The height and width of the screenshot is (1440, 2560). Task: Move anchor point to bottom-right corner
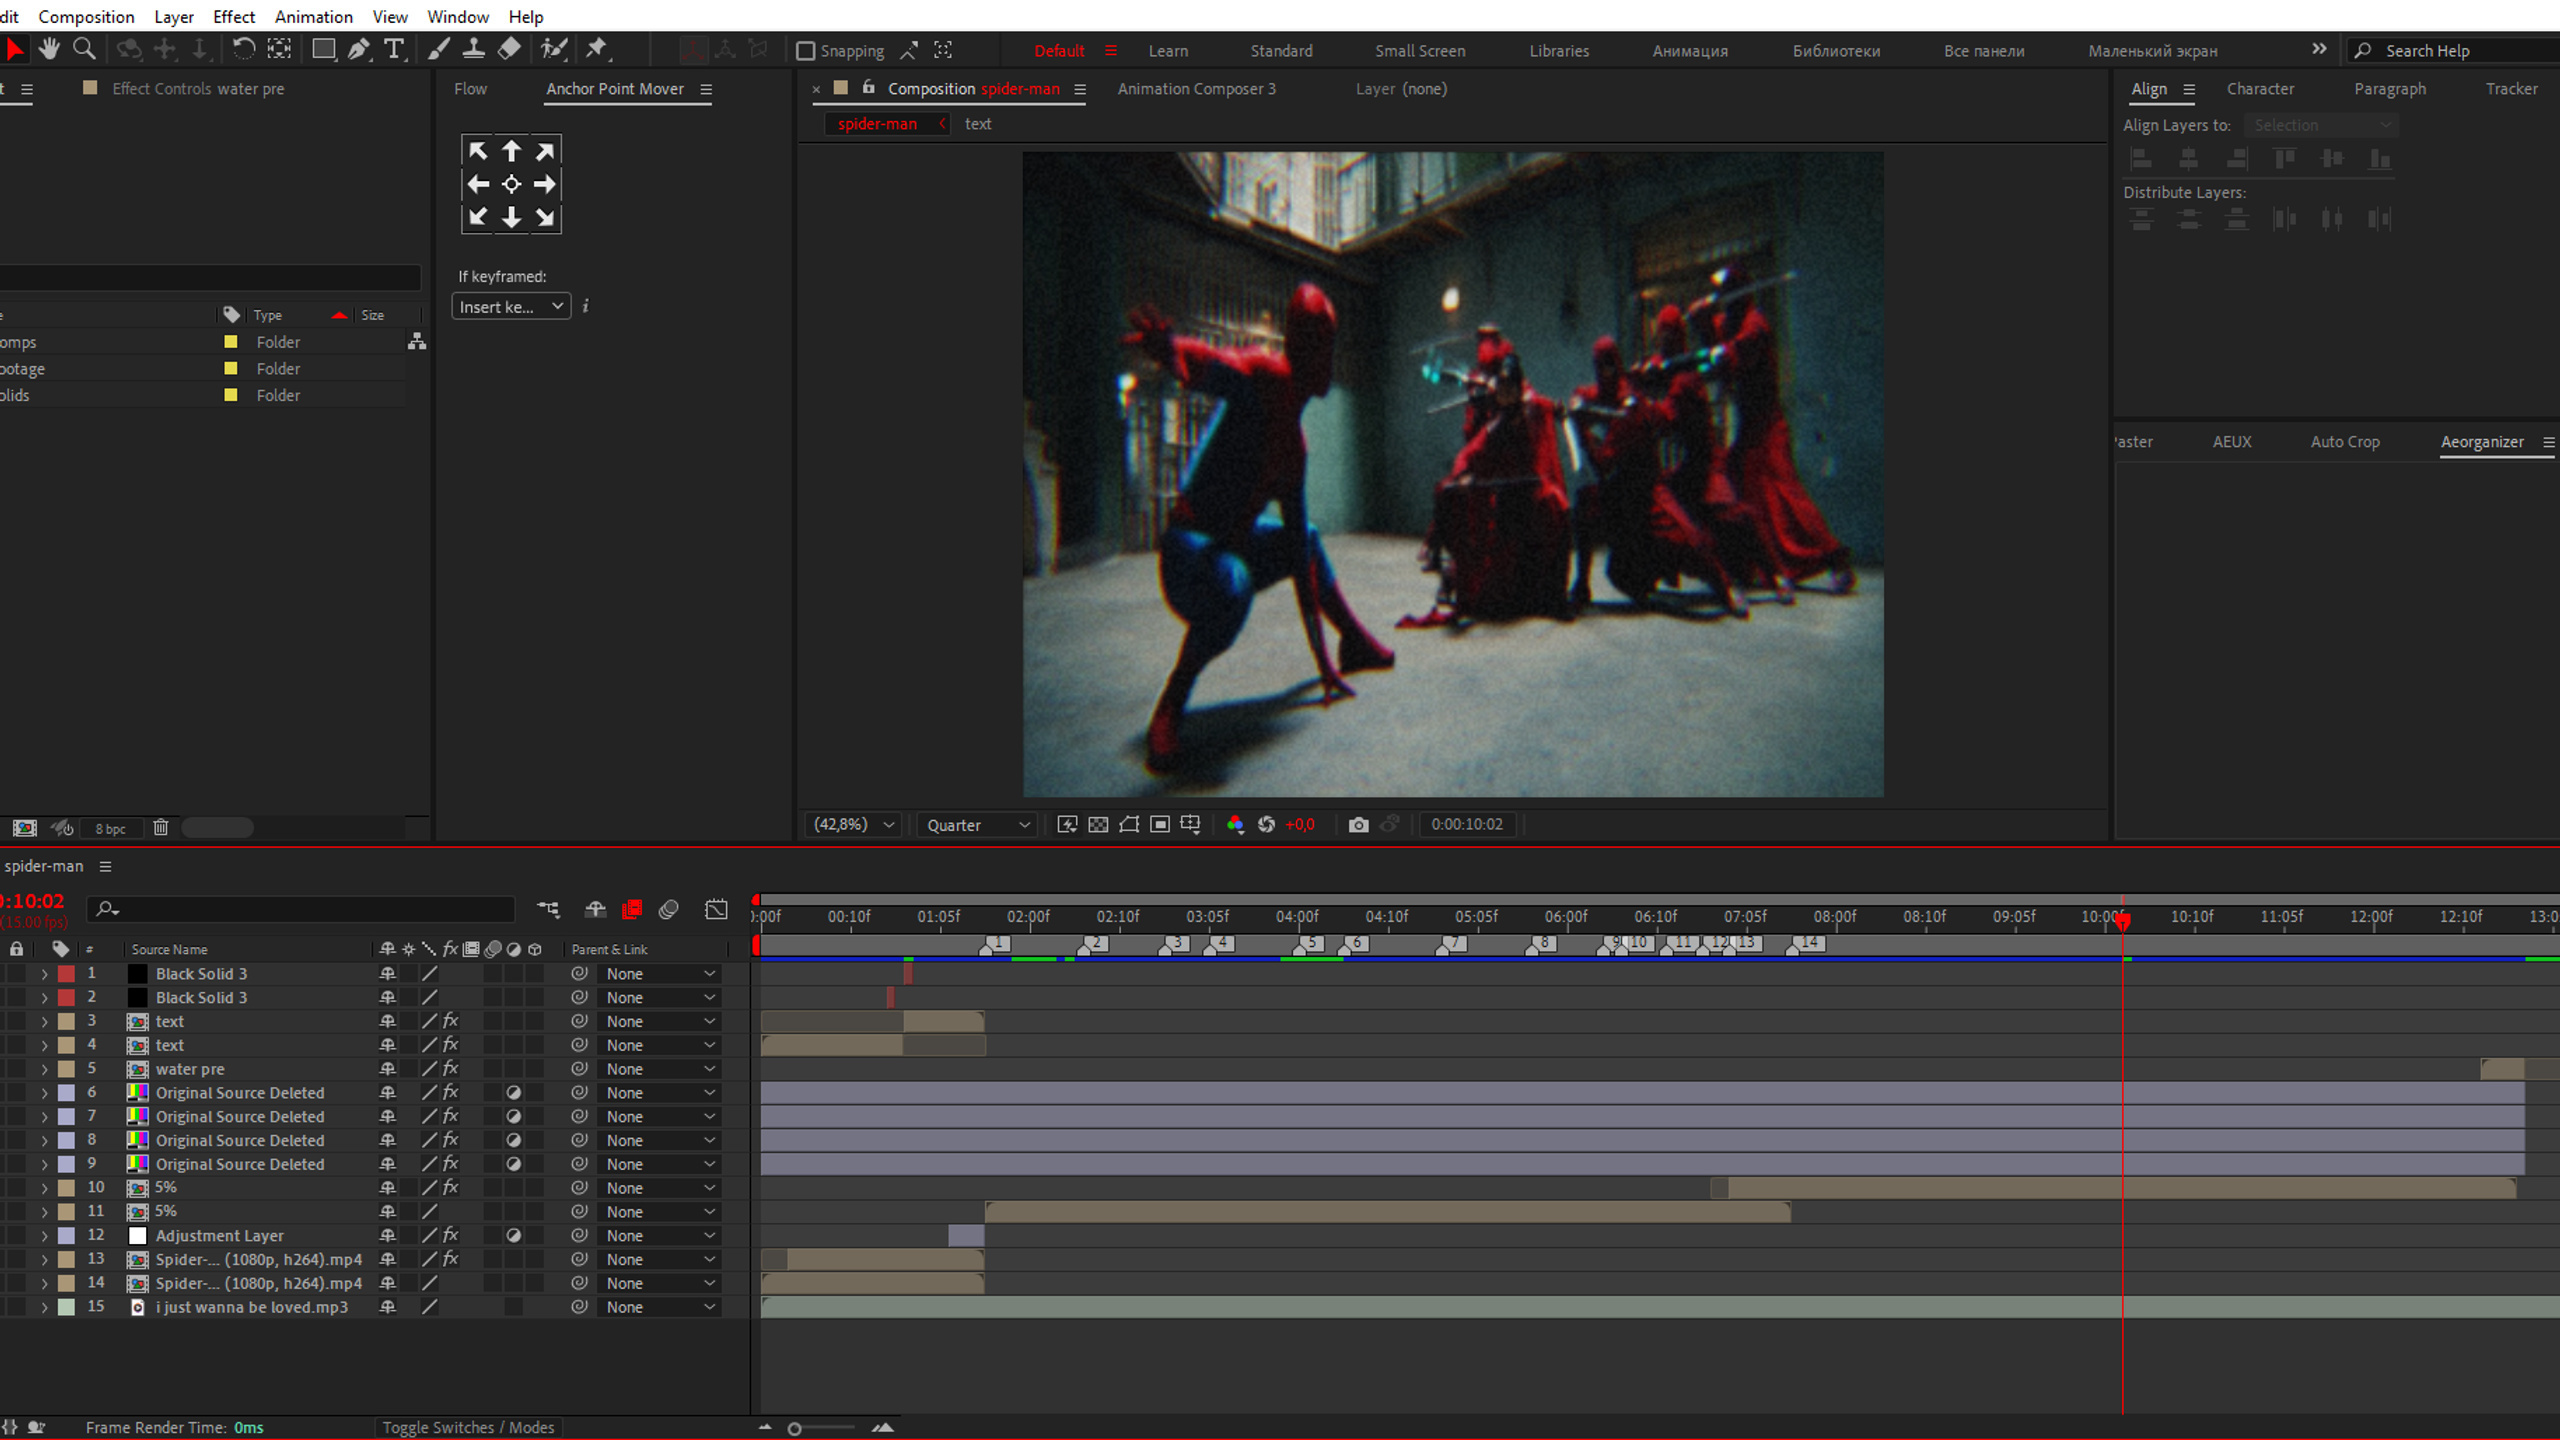(x=545, y=217)
